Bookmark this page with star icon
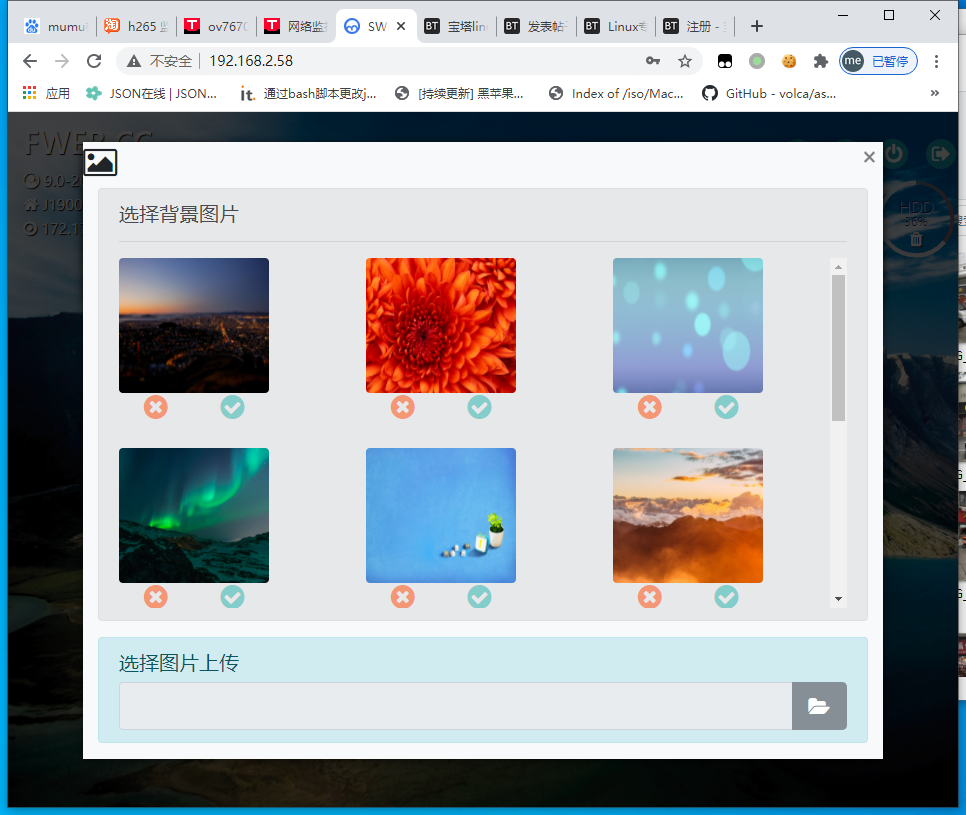966x815 pixels. [x=684, y=61]
